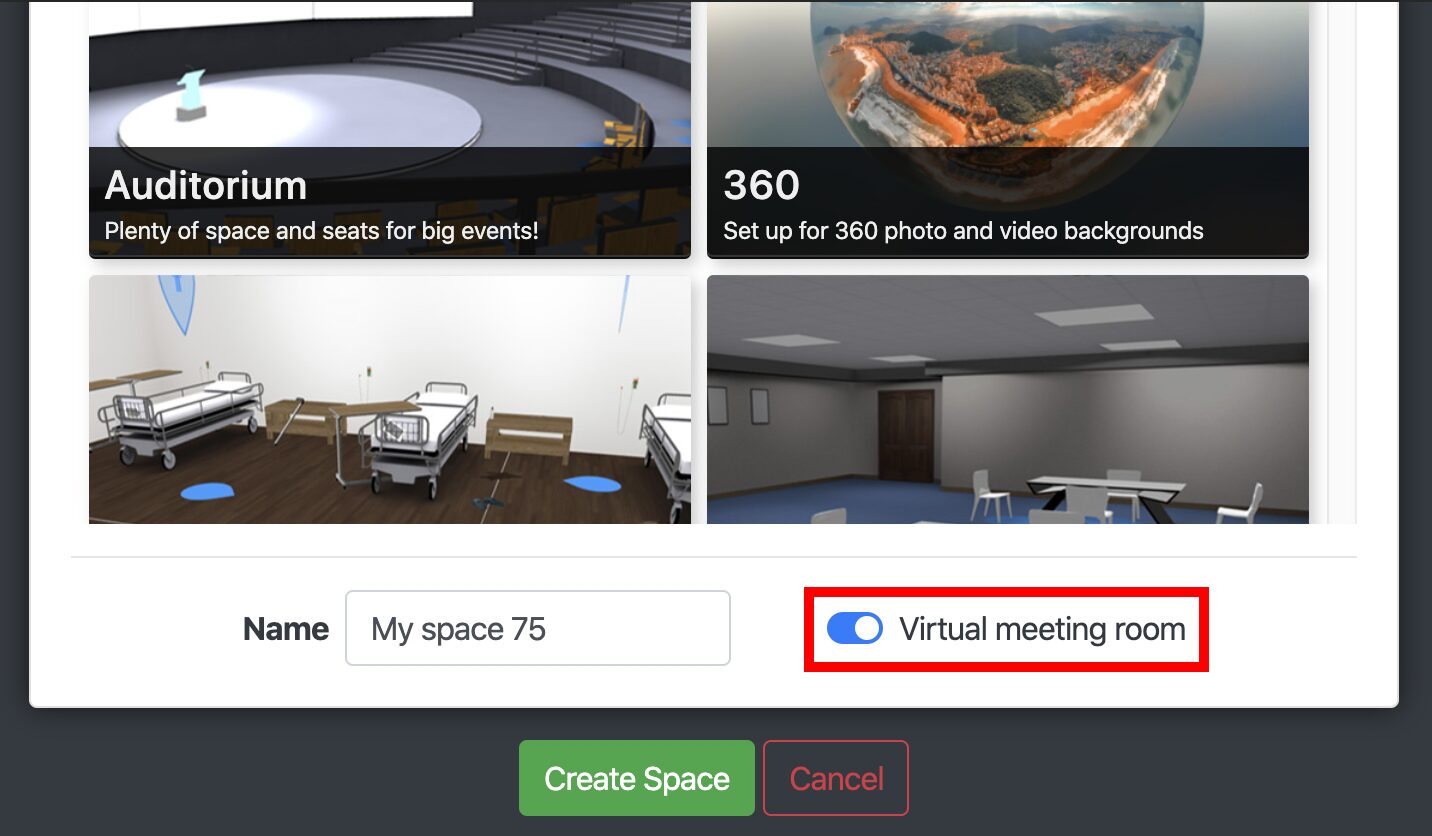1432x836 pixels.
Task: Choose the 360 photo template thumbnail
Action: 1008,129
